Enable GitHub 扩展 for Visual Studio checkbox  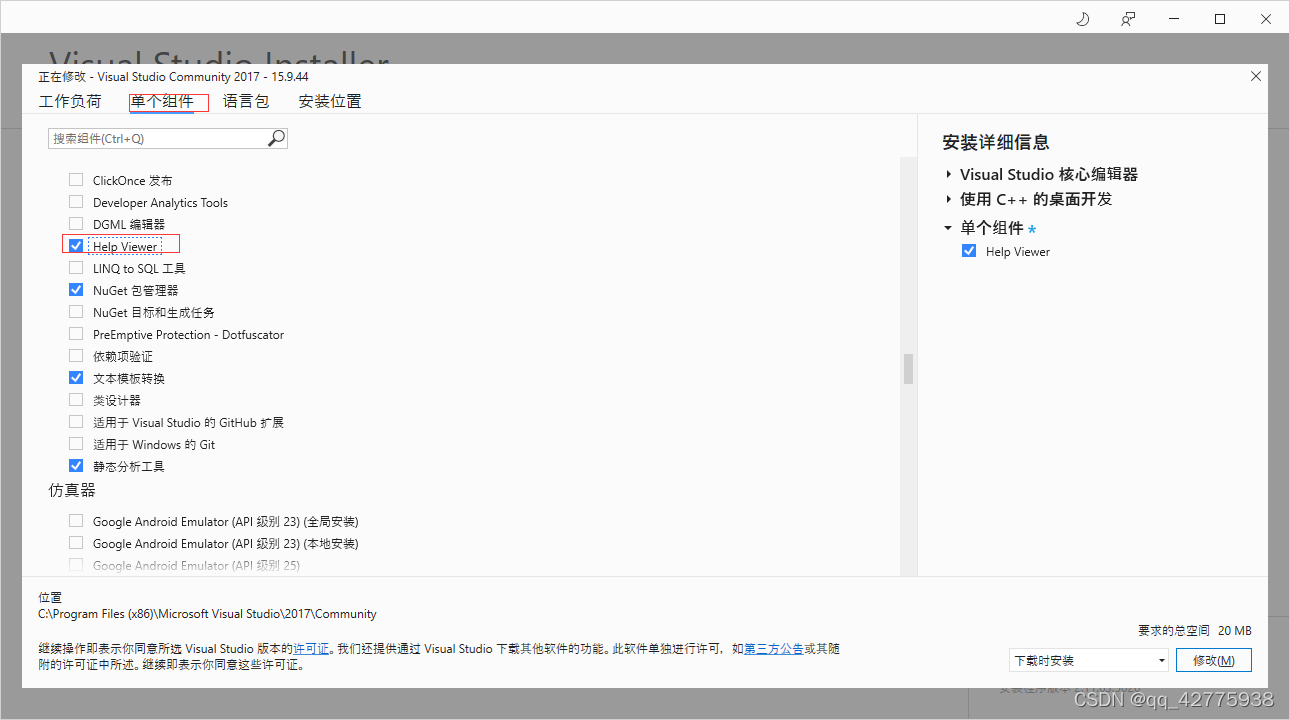tap(76, 422)
